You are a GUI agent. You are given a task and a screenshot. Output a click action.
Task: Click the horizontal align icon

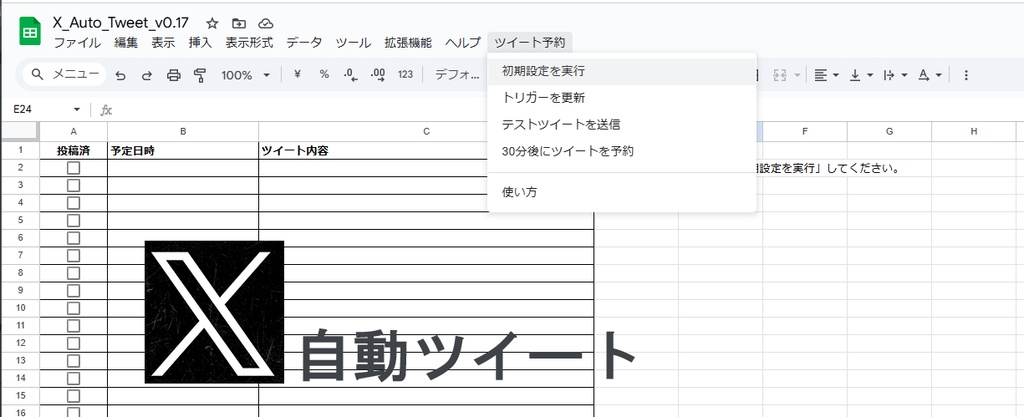[821, 75]
